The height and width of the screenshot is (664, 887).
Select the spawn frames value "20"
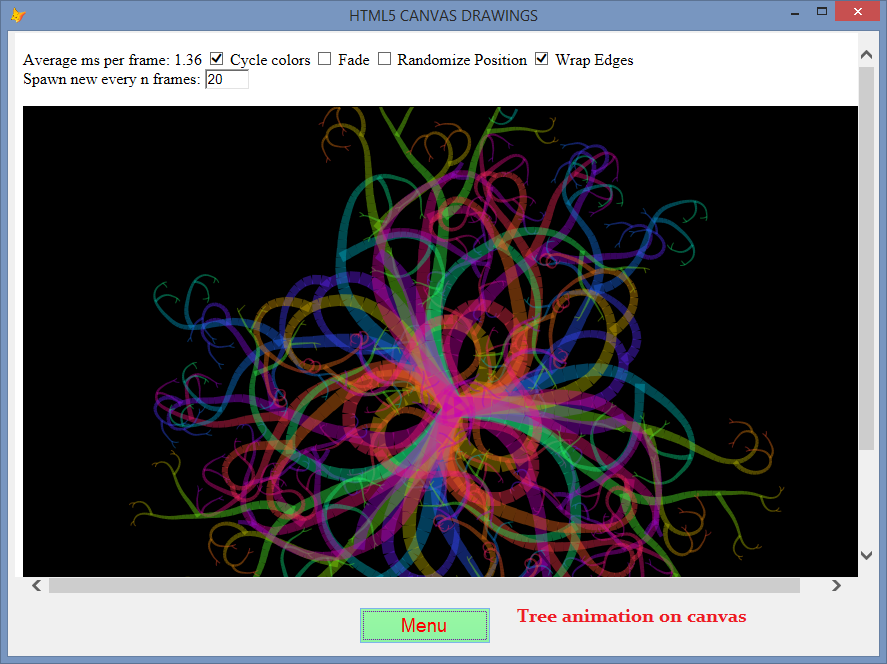pyautogui.click(x=226, y=79)
